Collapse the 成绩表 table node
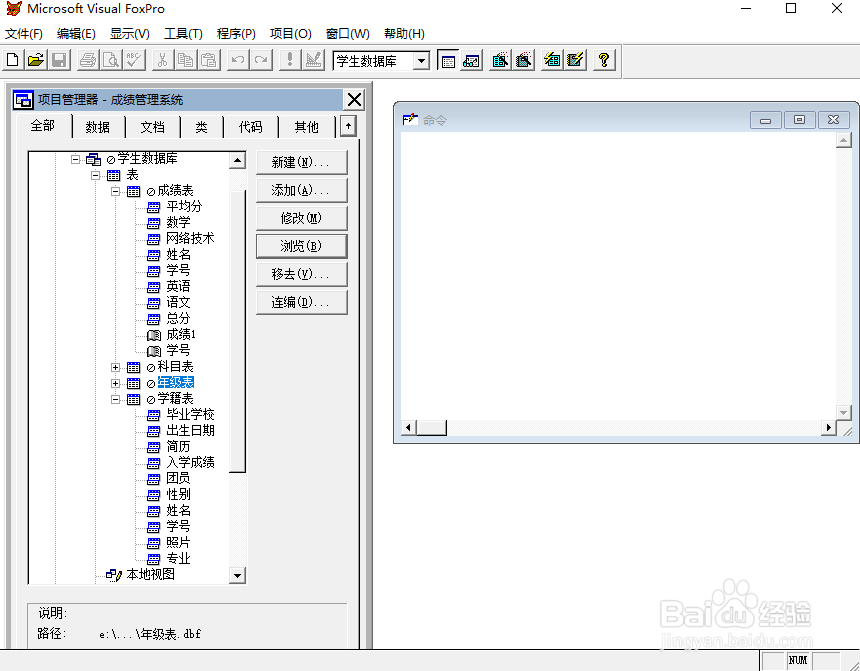This screenshot has width=860, height=671. [116, 191]
